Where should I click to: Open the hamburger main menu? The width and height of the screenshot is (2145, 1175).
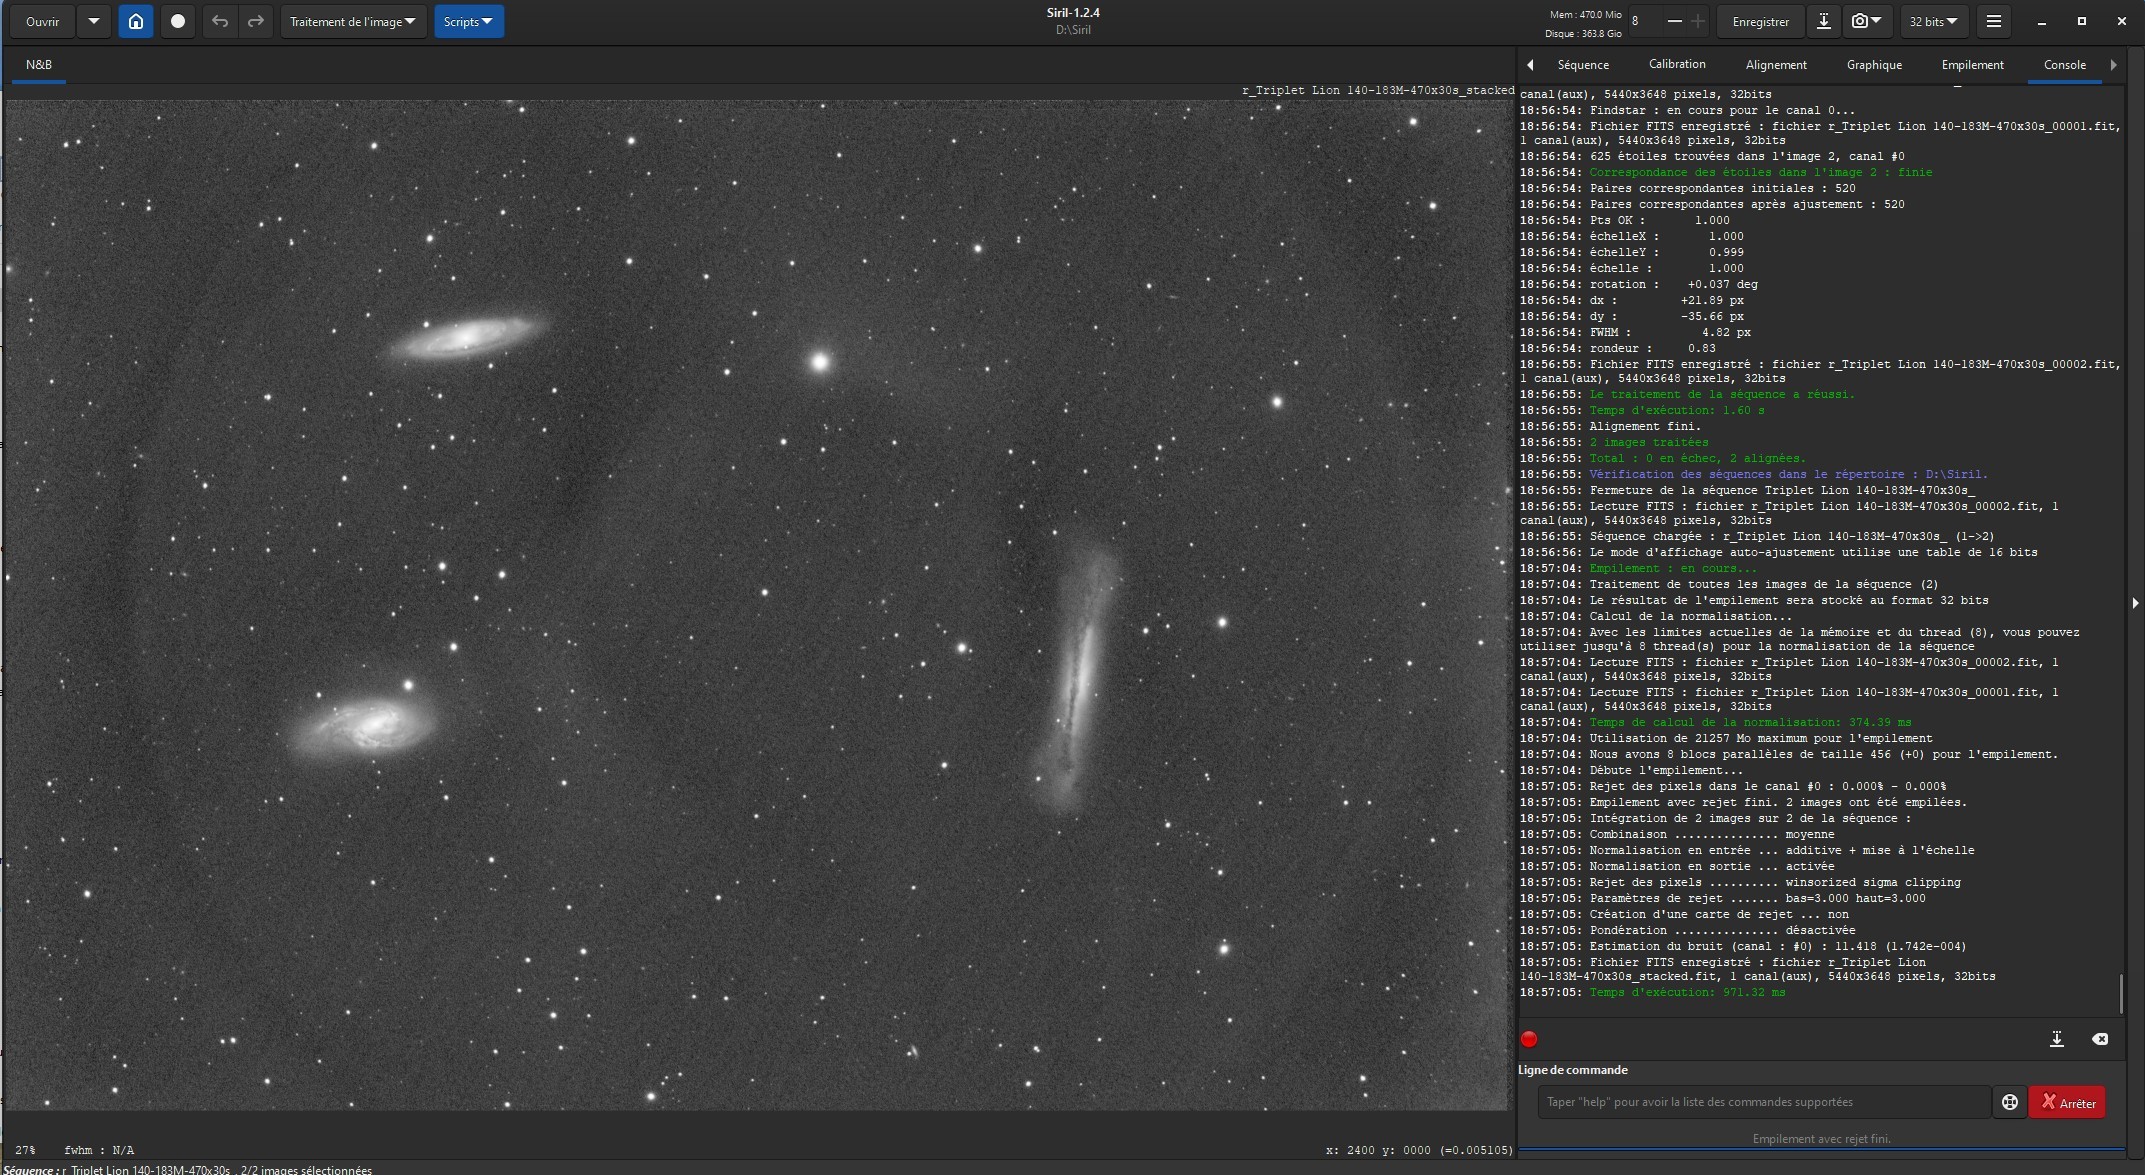(1993, 21)
